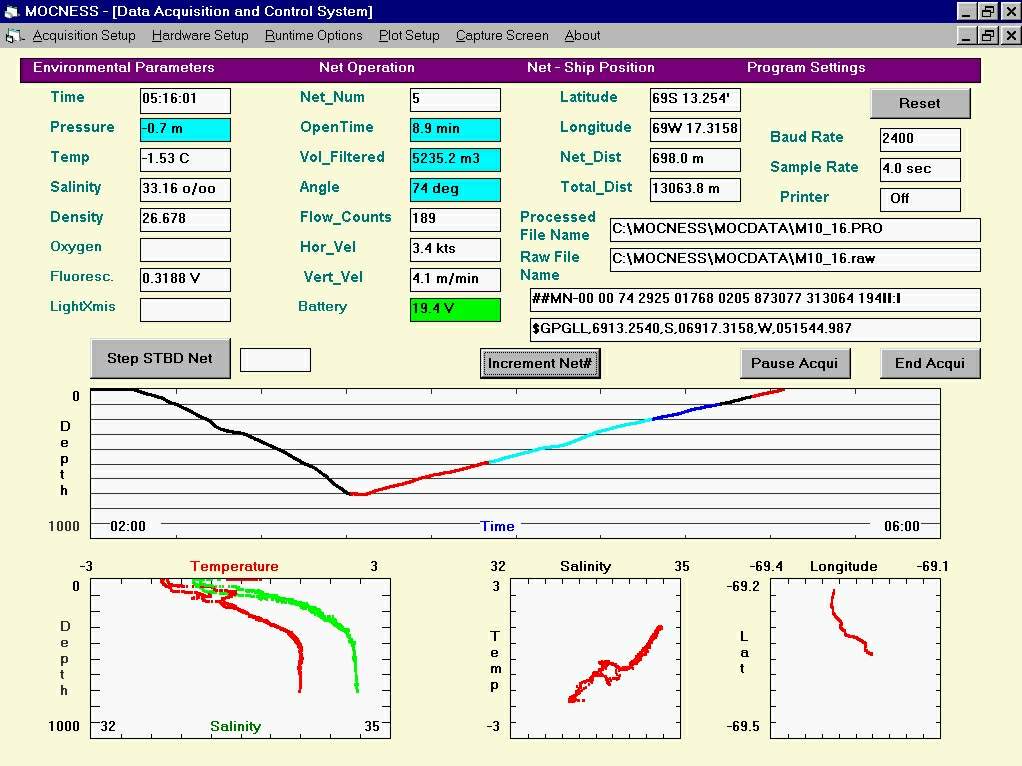This screenshot has height=766, width=1022.
Task: Click the OpenTime field 8.9 min
Action: coord(456,130)
